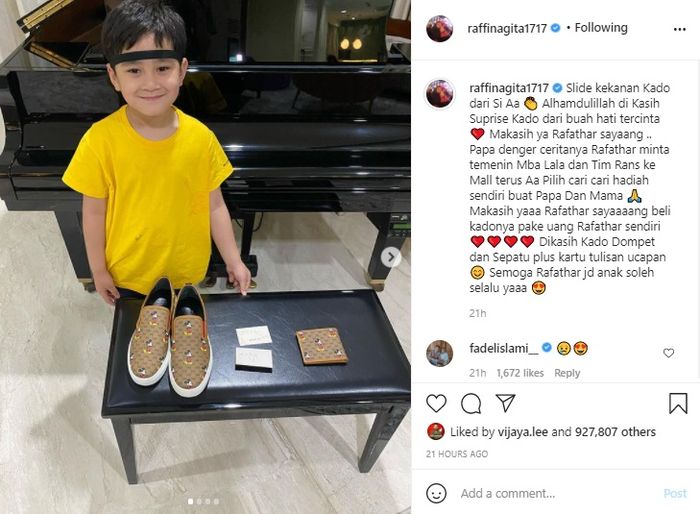The height and width of the screenshot is (514, 700).
Task: Visit the fadelislami__ profile username link
Action: pyautogui.click(x=504, y=348)
